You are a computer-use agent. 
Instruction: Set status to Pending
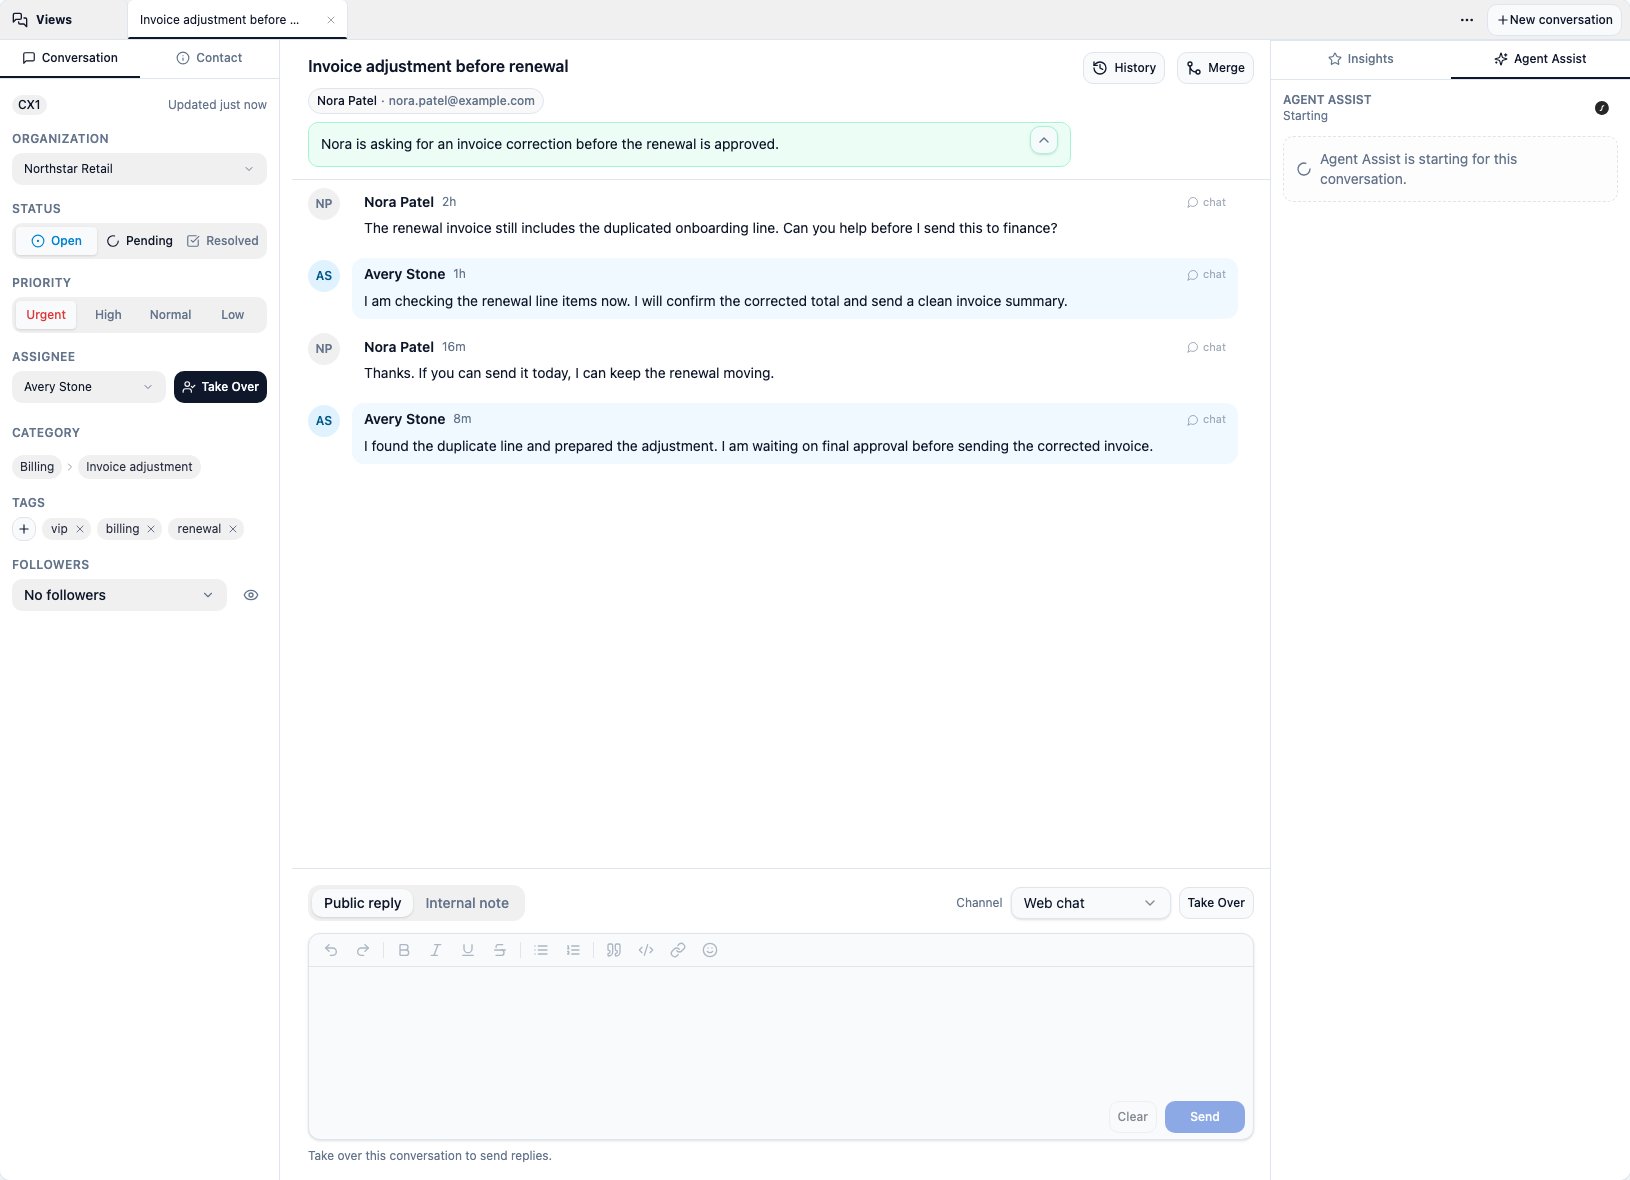pyautogui.click(x=140, y=241)
